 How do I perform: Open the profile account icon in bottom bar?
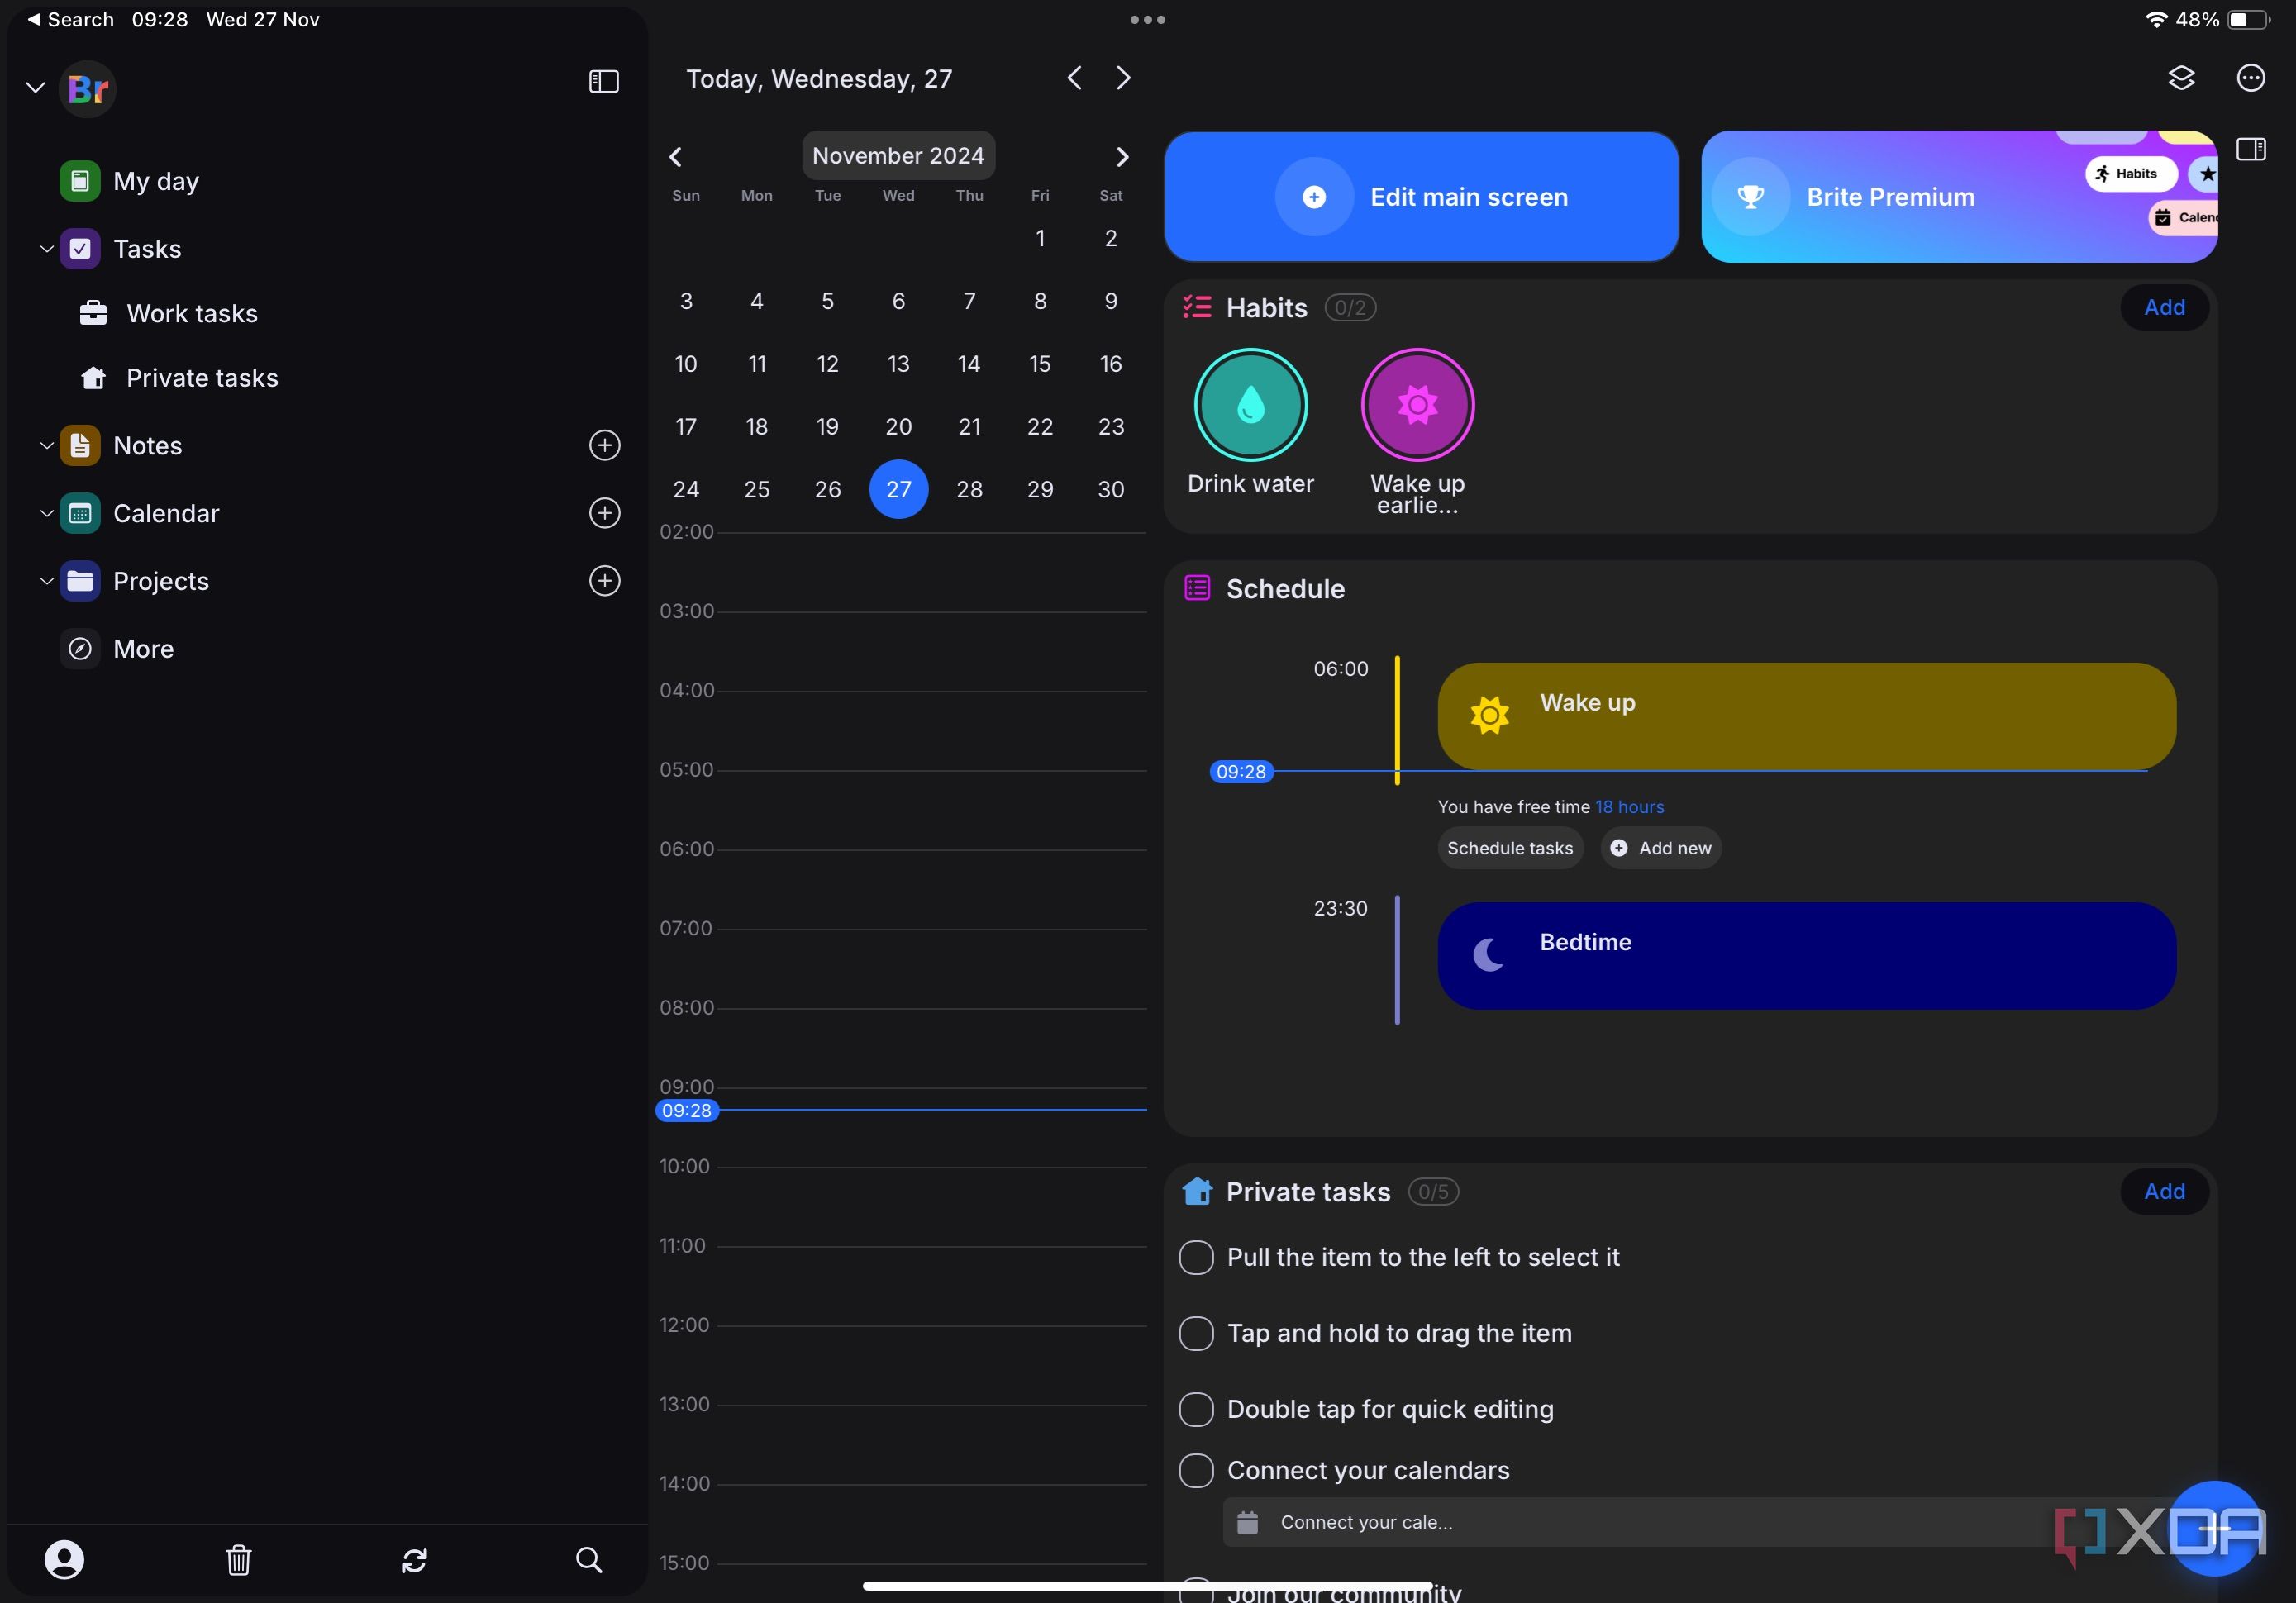coord(65,1560)
